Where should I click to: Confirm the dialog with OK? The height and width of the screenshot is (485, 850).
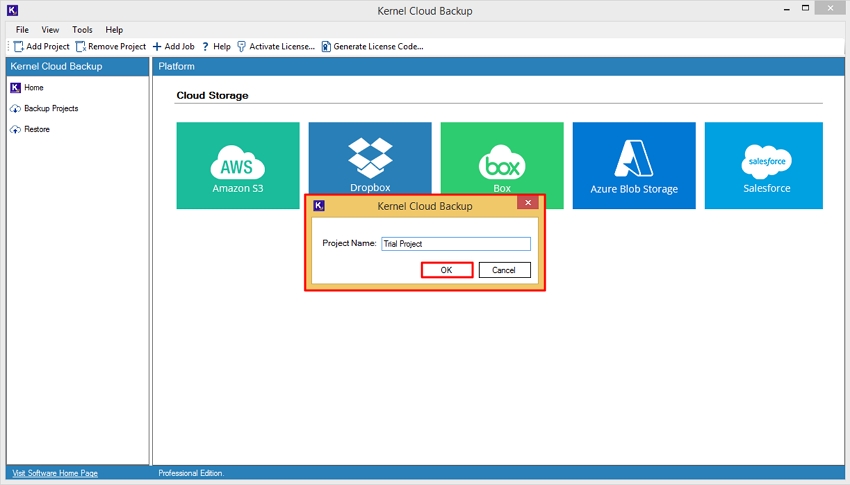(447, 270)
